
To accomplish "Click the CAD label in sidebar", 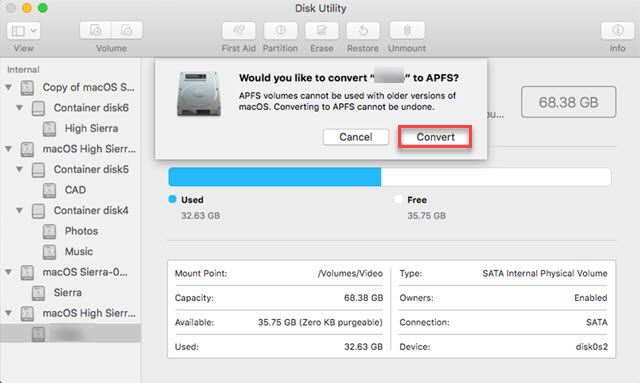I will pos(75,190).
